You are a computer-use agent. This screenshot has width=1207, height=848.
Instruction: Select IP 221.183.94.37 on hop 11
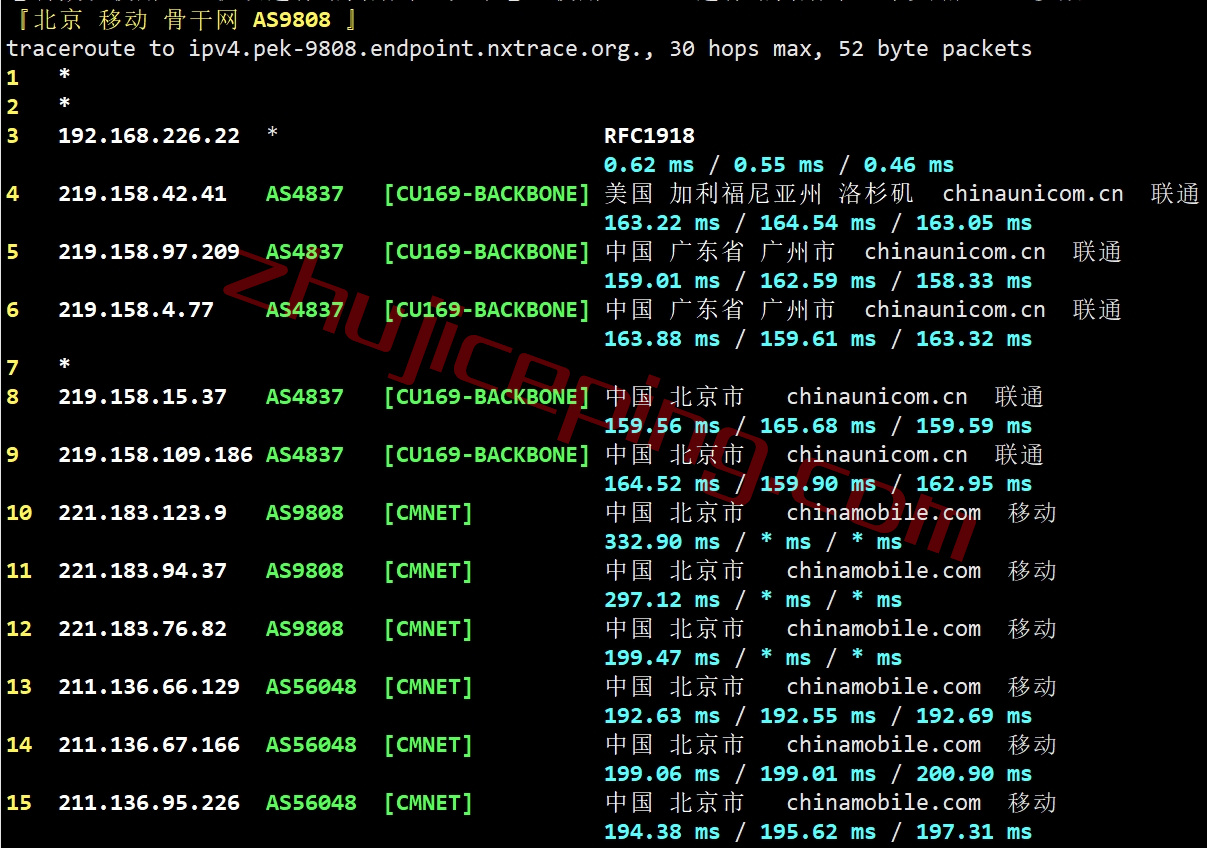142,571
